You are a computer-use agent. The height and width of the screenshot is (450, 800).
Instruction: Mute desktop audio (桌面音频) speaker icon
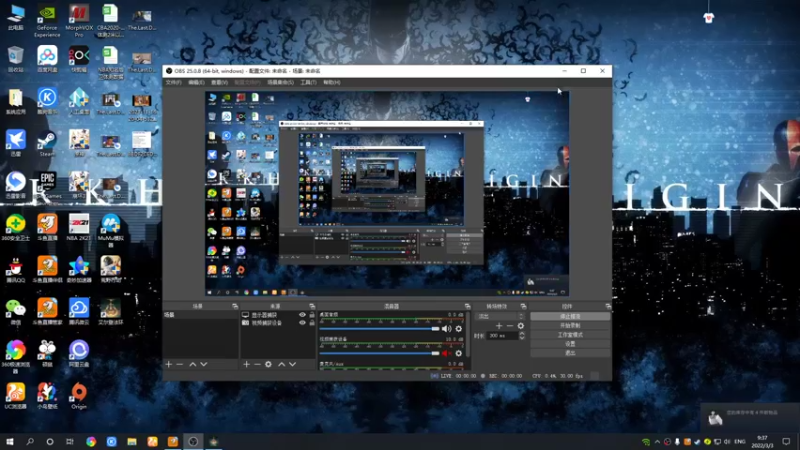coord(446,329)
